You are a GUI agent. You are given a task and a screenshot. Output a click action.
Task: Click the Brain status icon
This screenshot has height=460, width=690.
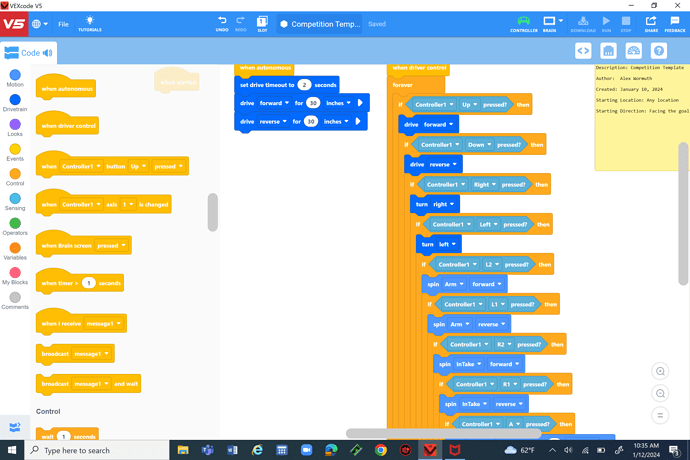coord(549,24)
